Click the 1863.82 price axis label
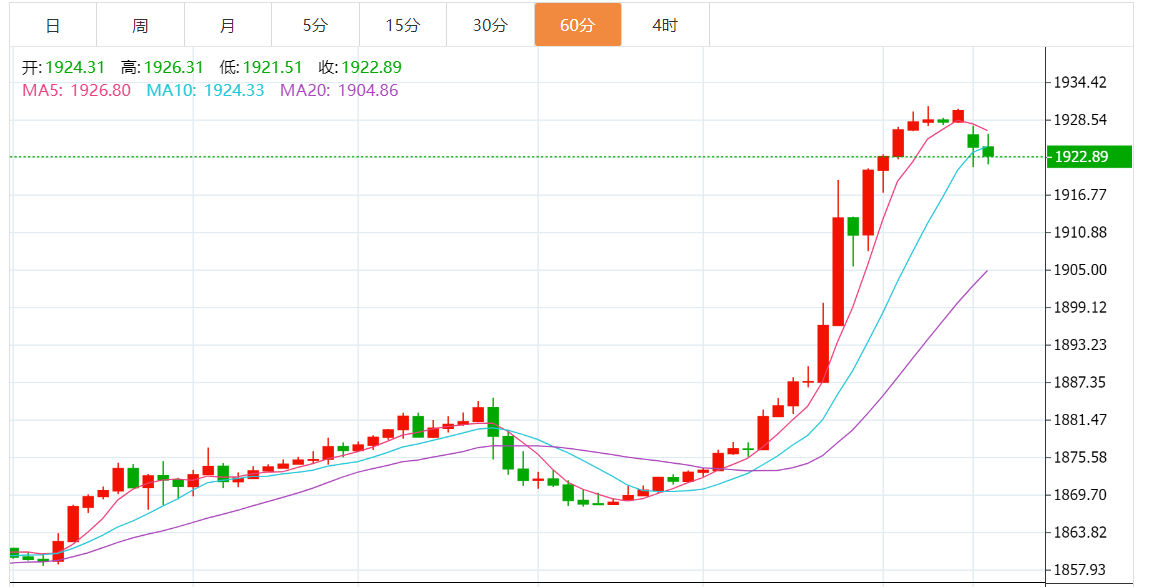Screen dimensions: 1149x587 pos(1080,532)
